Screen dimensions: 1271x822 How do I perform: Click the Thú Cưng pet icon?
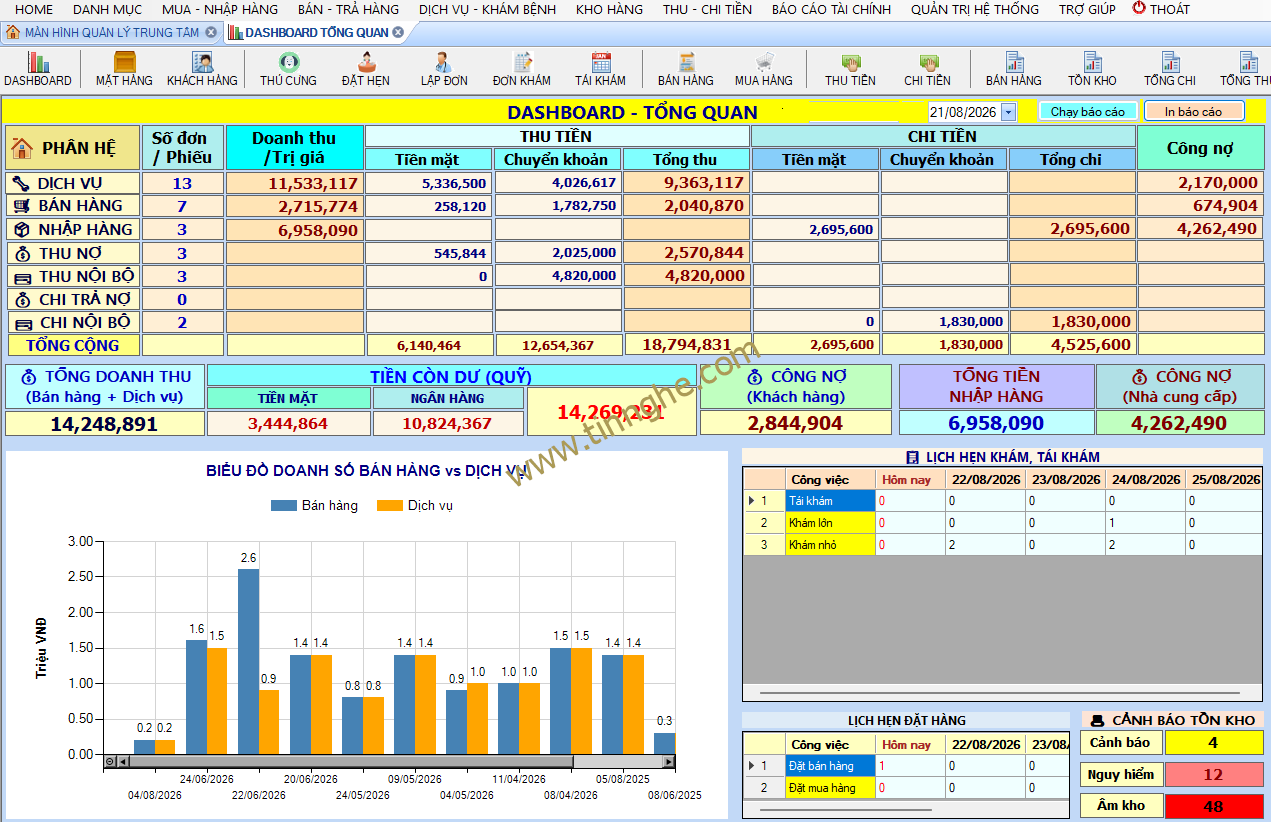[x=288, y=69]
